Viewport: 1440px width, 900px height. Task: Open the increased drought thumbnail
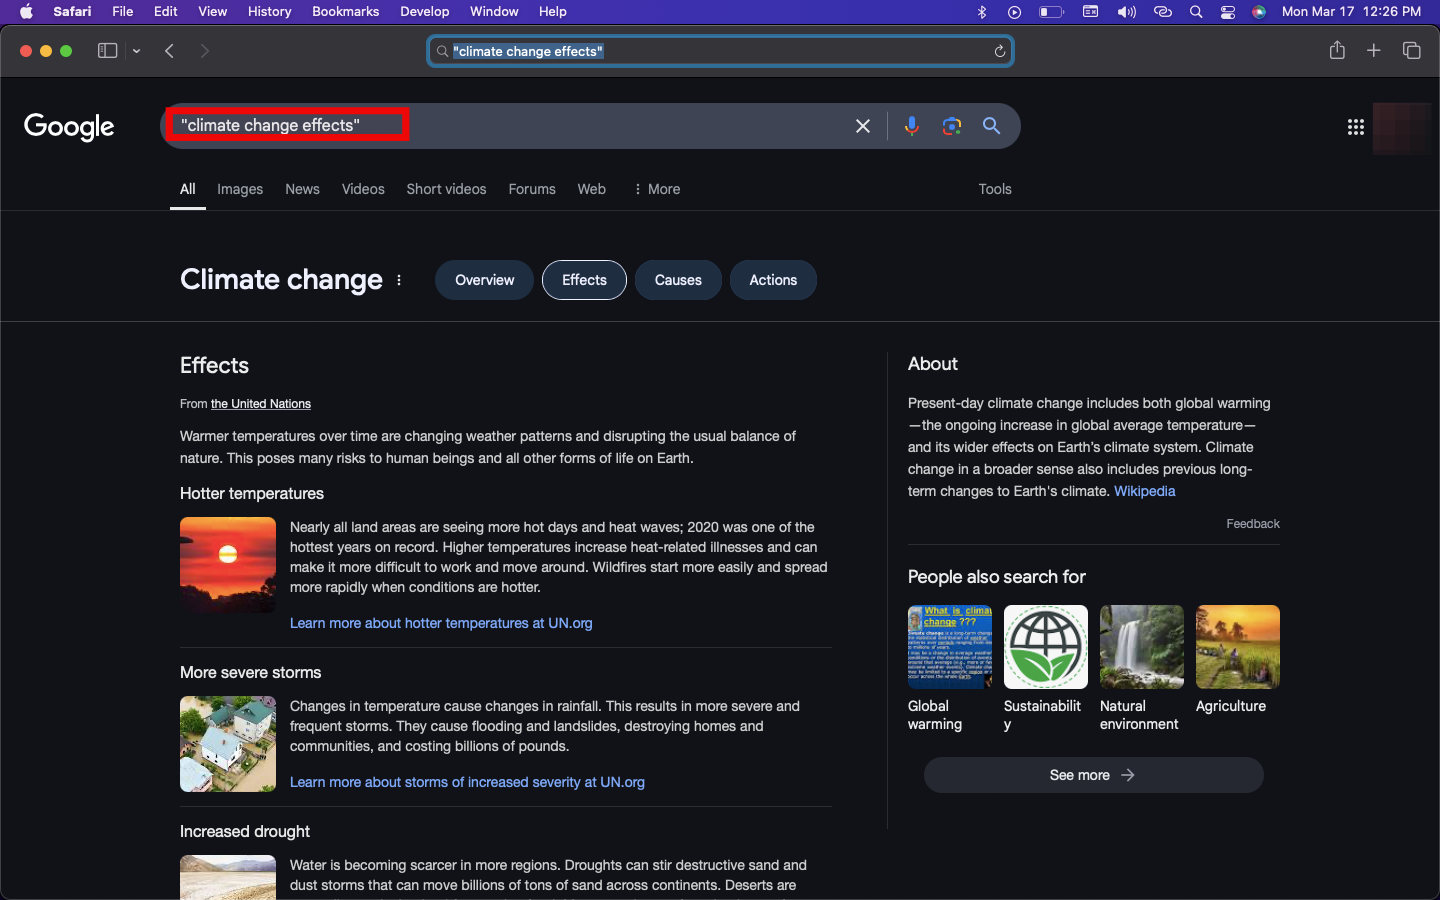(228, 877)
